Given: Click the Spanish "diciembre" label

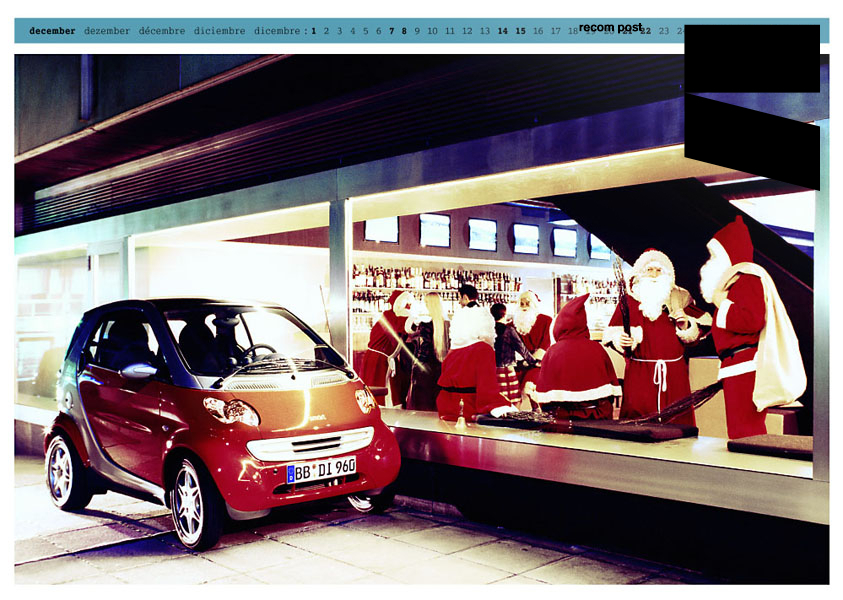Looking at the screenshot, I should [x=220, y=31].
